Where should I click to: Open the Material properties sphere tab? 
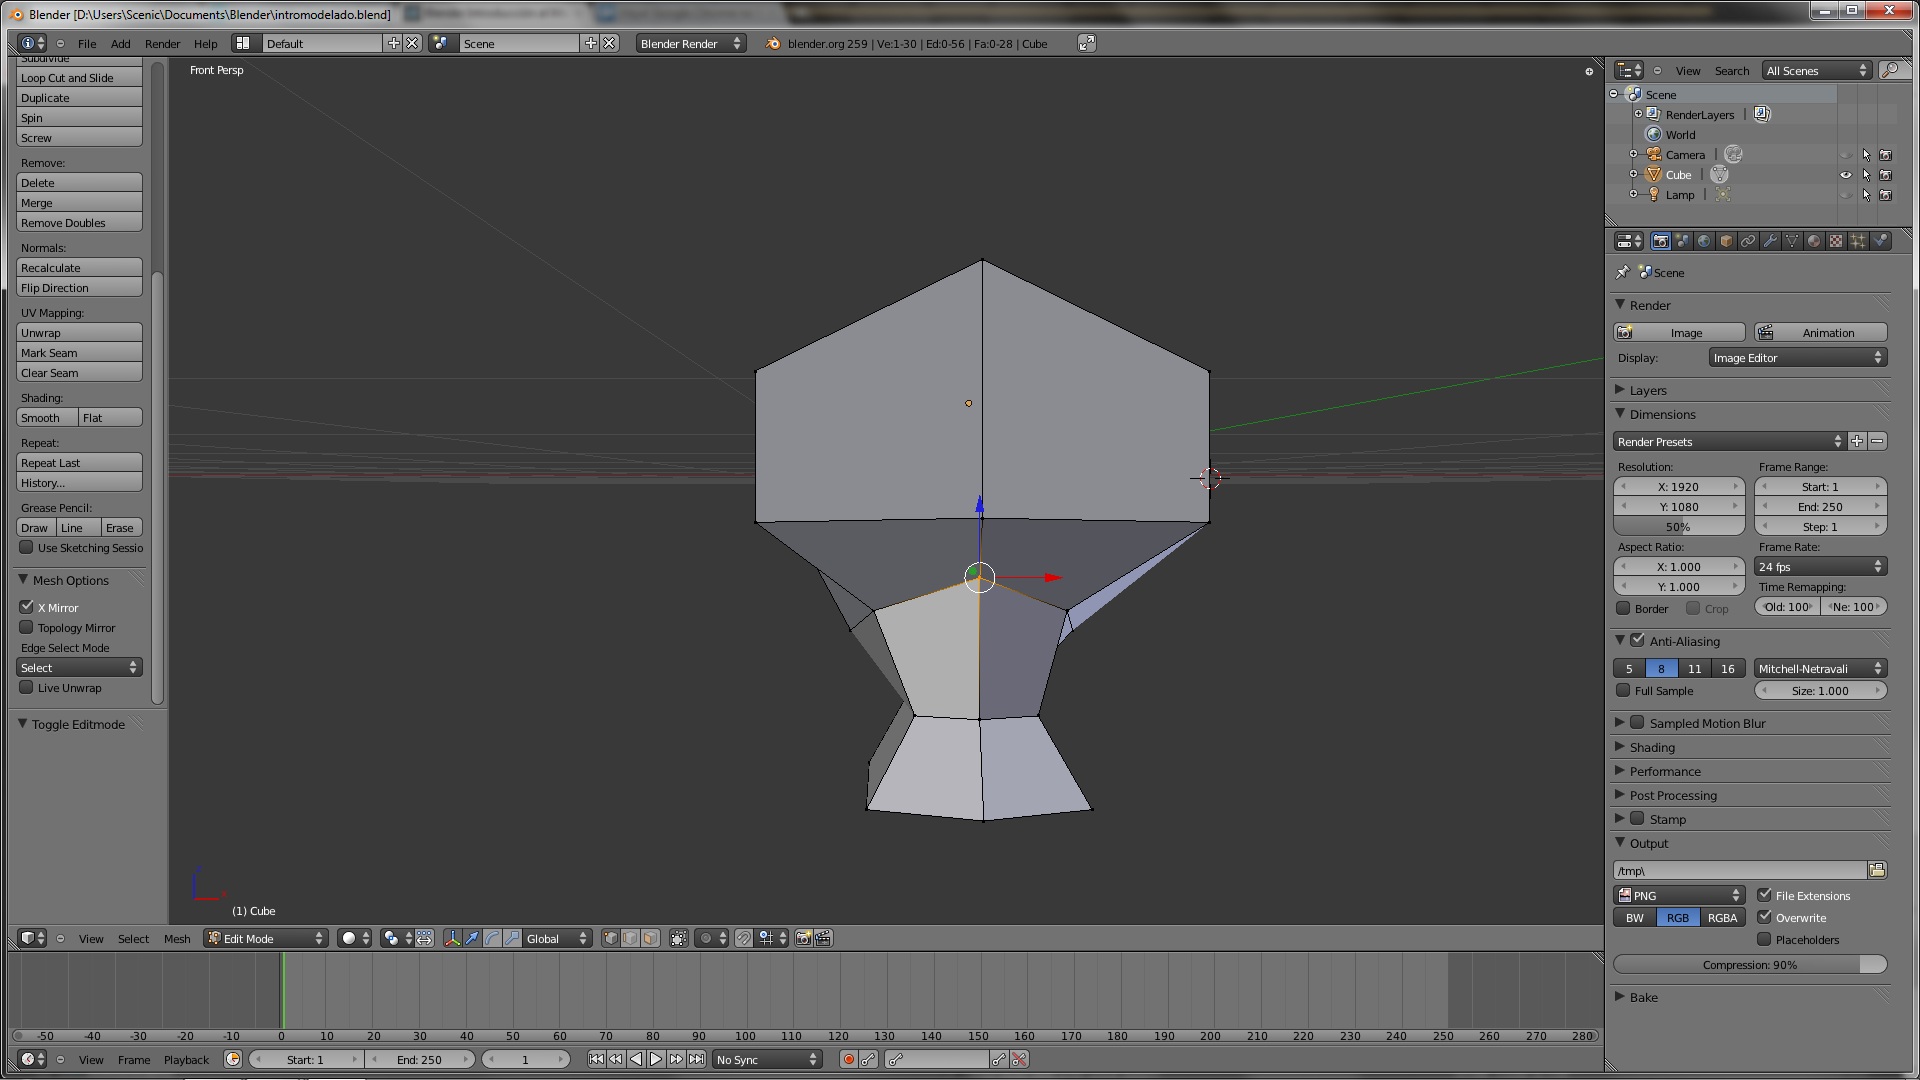[x=1814, y=241]
